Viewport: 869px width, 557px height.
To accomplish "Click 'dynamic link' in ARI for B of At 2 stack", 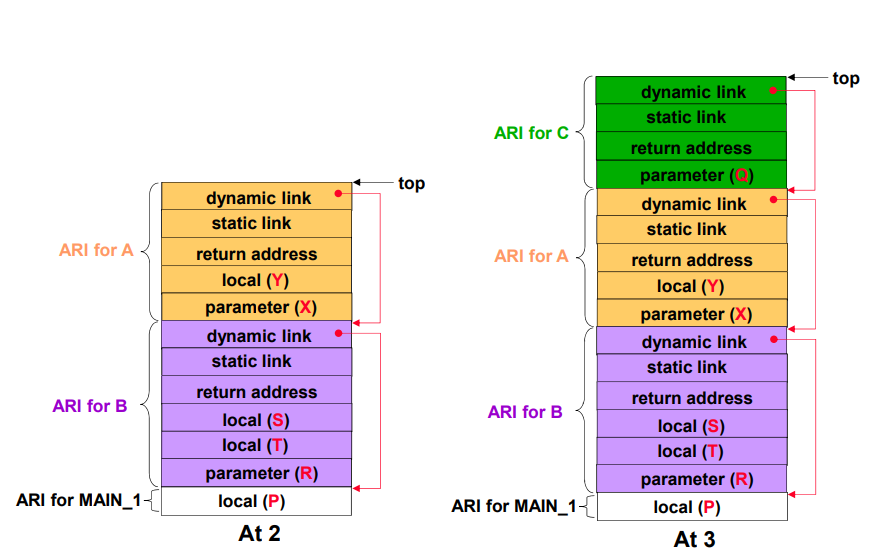I will (257, 334).
